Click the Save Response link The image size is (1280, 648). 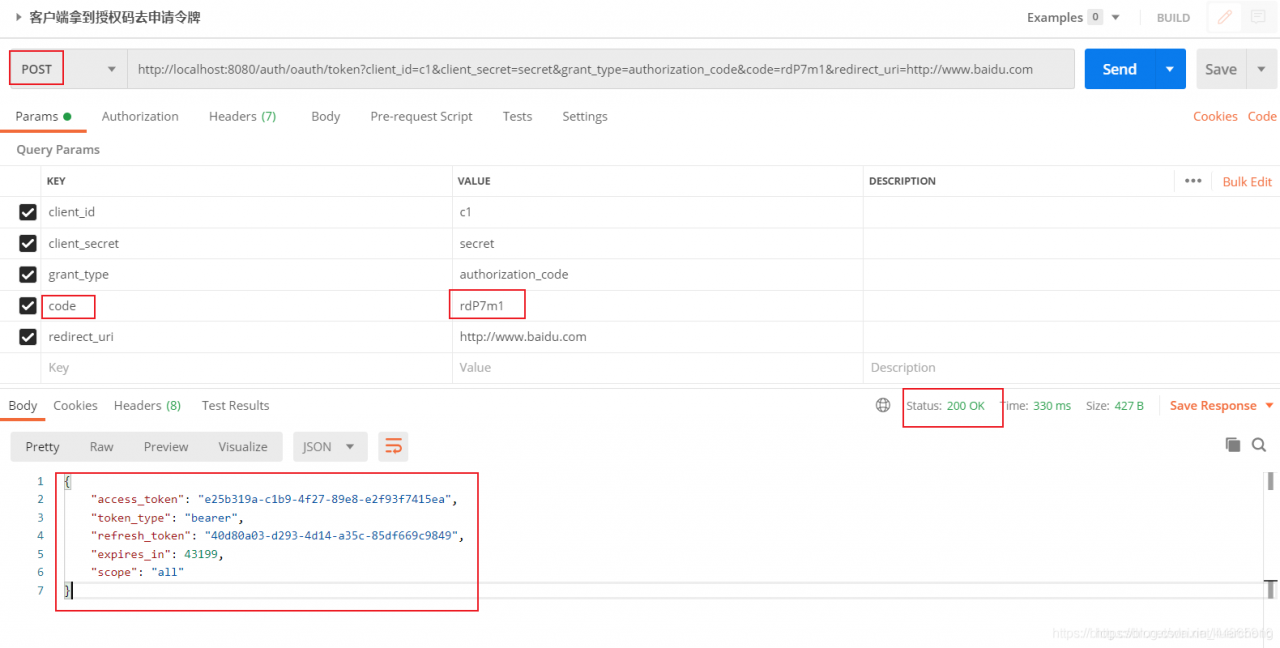pyautogui.click(x=1213, y=405)
